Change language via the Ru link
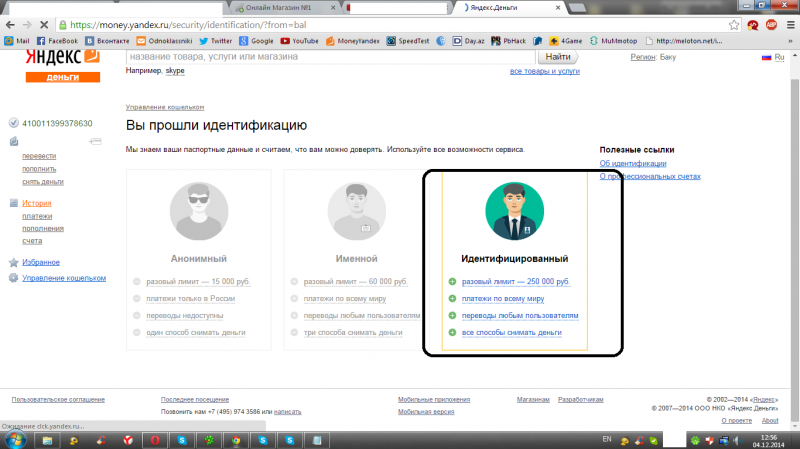Image resolution: width=800 pixels, height=449 pixels. (x=779, y=57)
